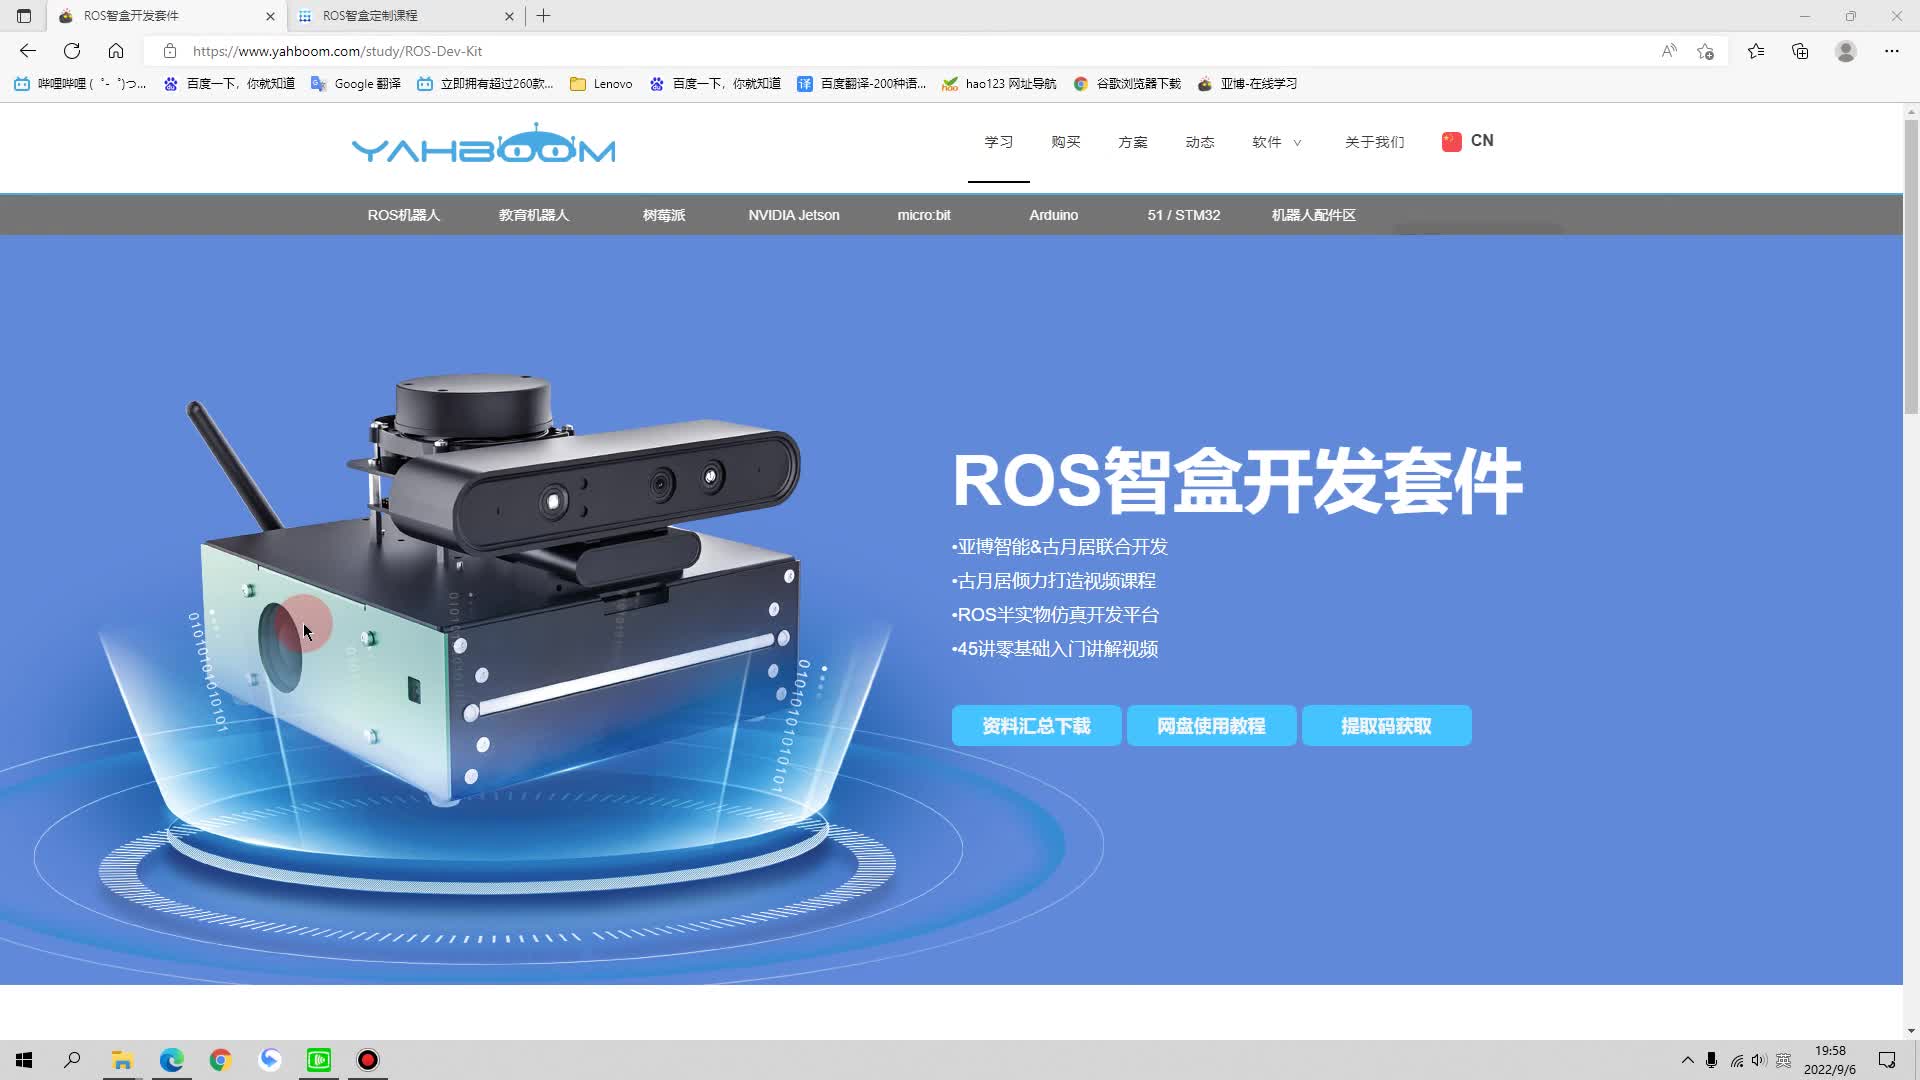Open the Windows Start menu
Viewport: 1920px width, 1080px height.
pos(24,1060)
